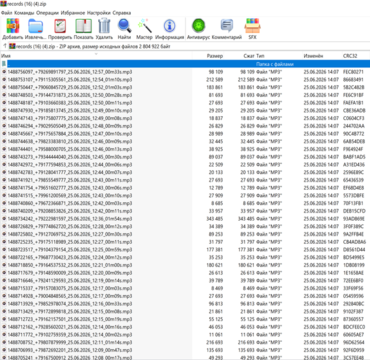Sort by the CRC32 column header
The image size is (370, 360).
(x=350, y=56)
